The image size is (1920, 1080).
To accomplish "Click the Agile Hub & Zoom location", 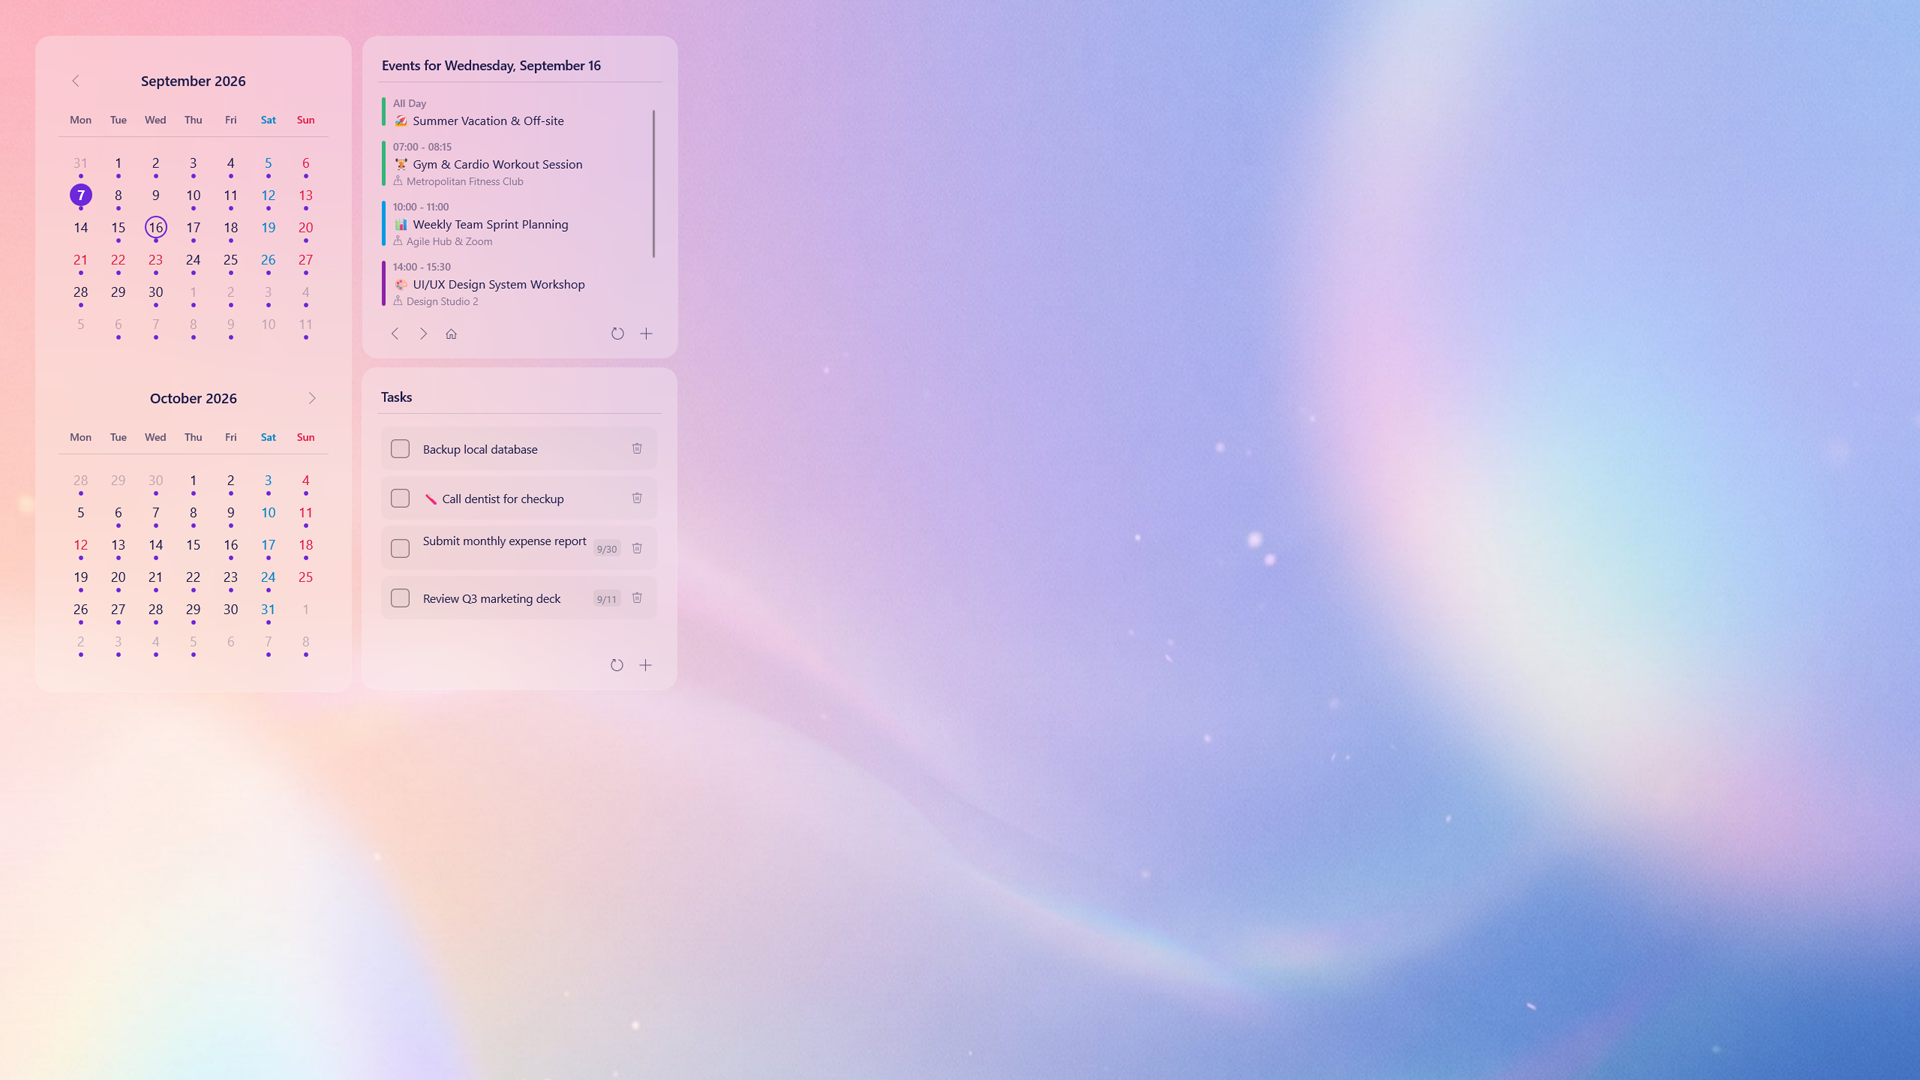I will [x=449, y=242].
